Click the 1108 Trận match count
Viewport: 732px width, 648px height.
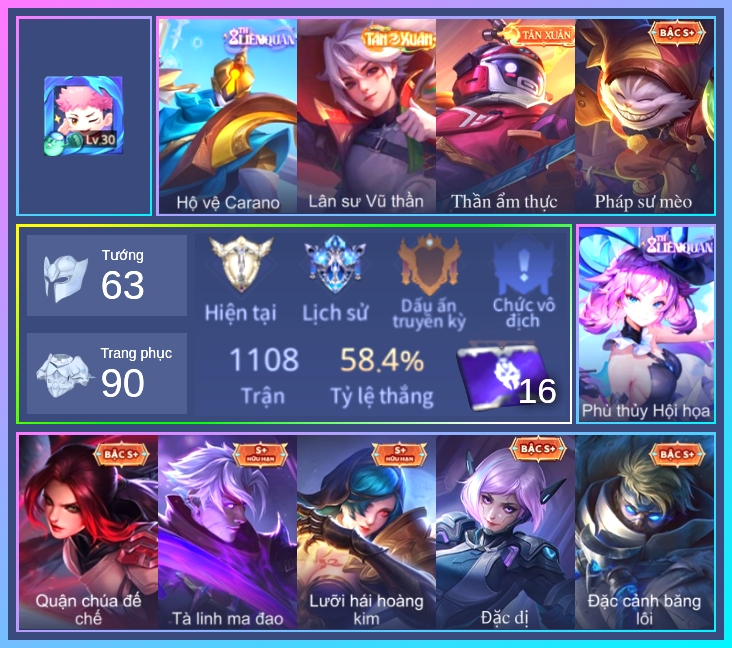click(x=264, y=377)
